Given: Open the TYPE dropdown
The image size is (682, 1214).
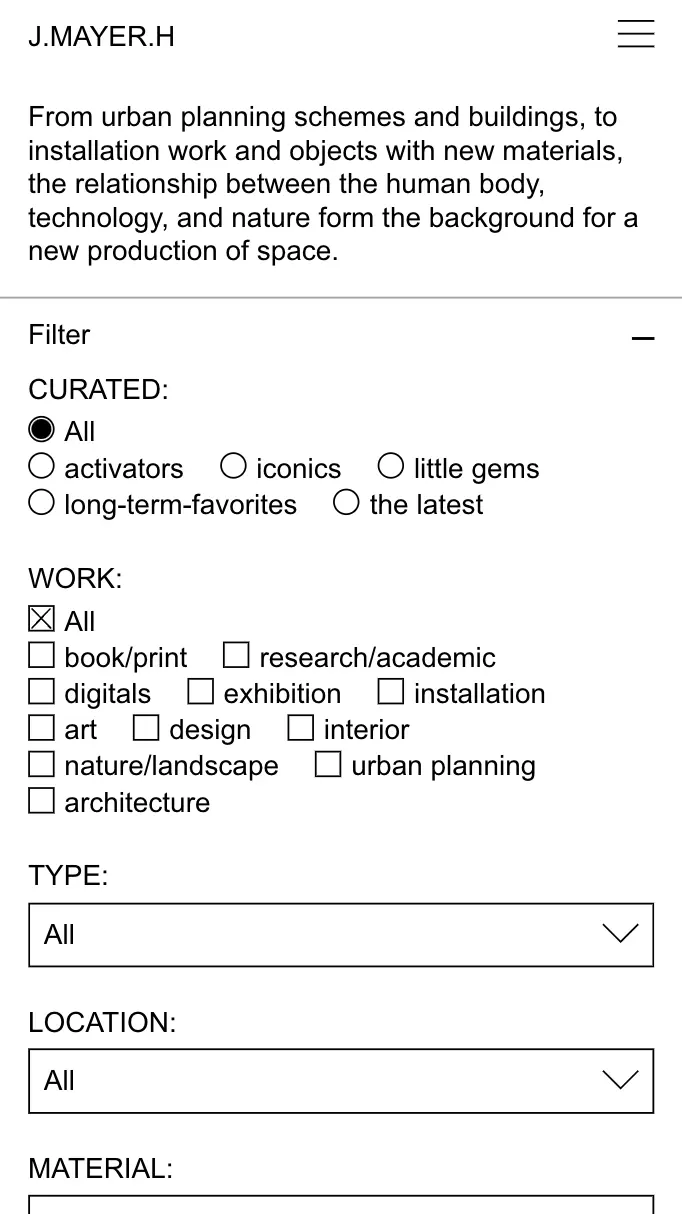Looking at the screenshot, I should click(341, 935).
